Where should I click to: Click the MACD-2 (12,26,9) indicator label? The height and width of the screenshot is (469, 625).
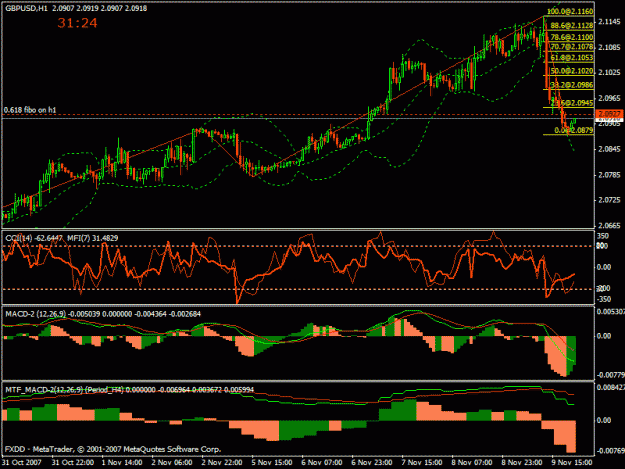[x=35, y=314]
